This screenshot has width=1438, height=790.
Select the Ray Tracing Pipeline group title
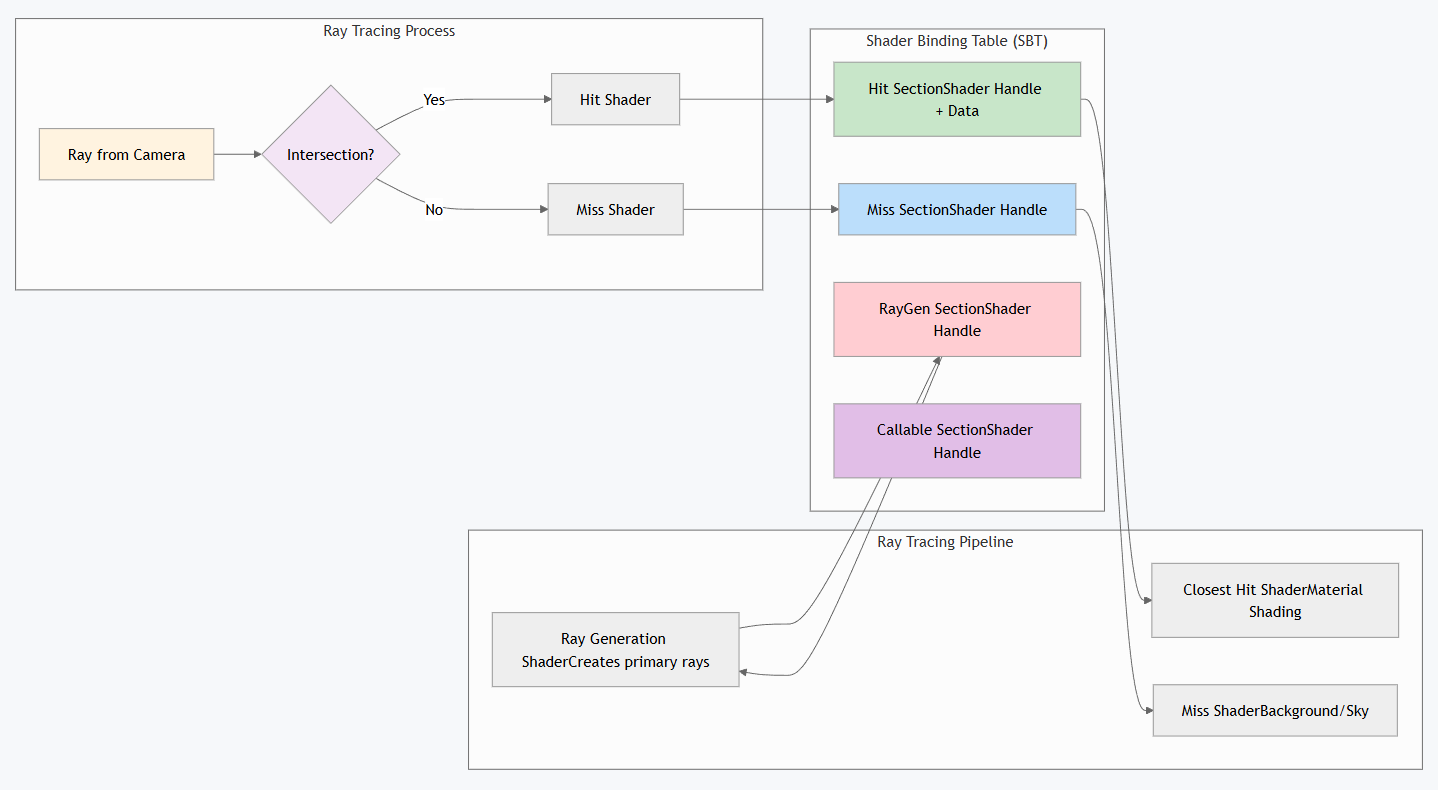coord(945,542)
